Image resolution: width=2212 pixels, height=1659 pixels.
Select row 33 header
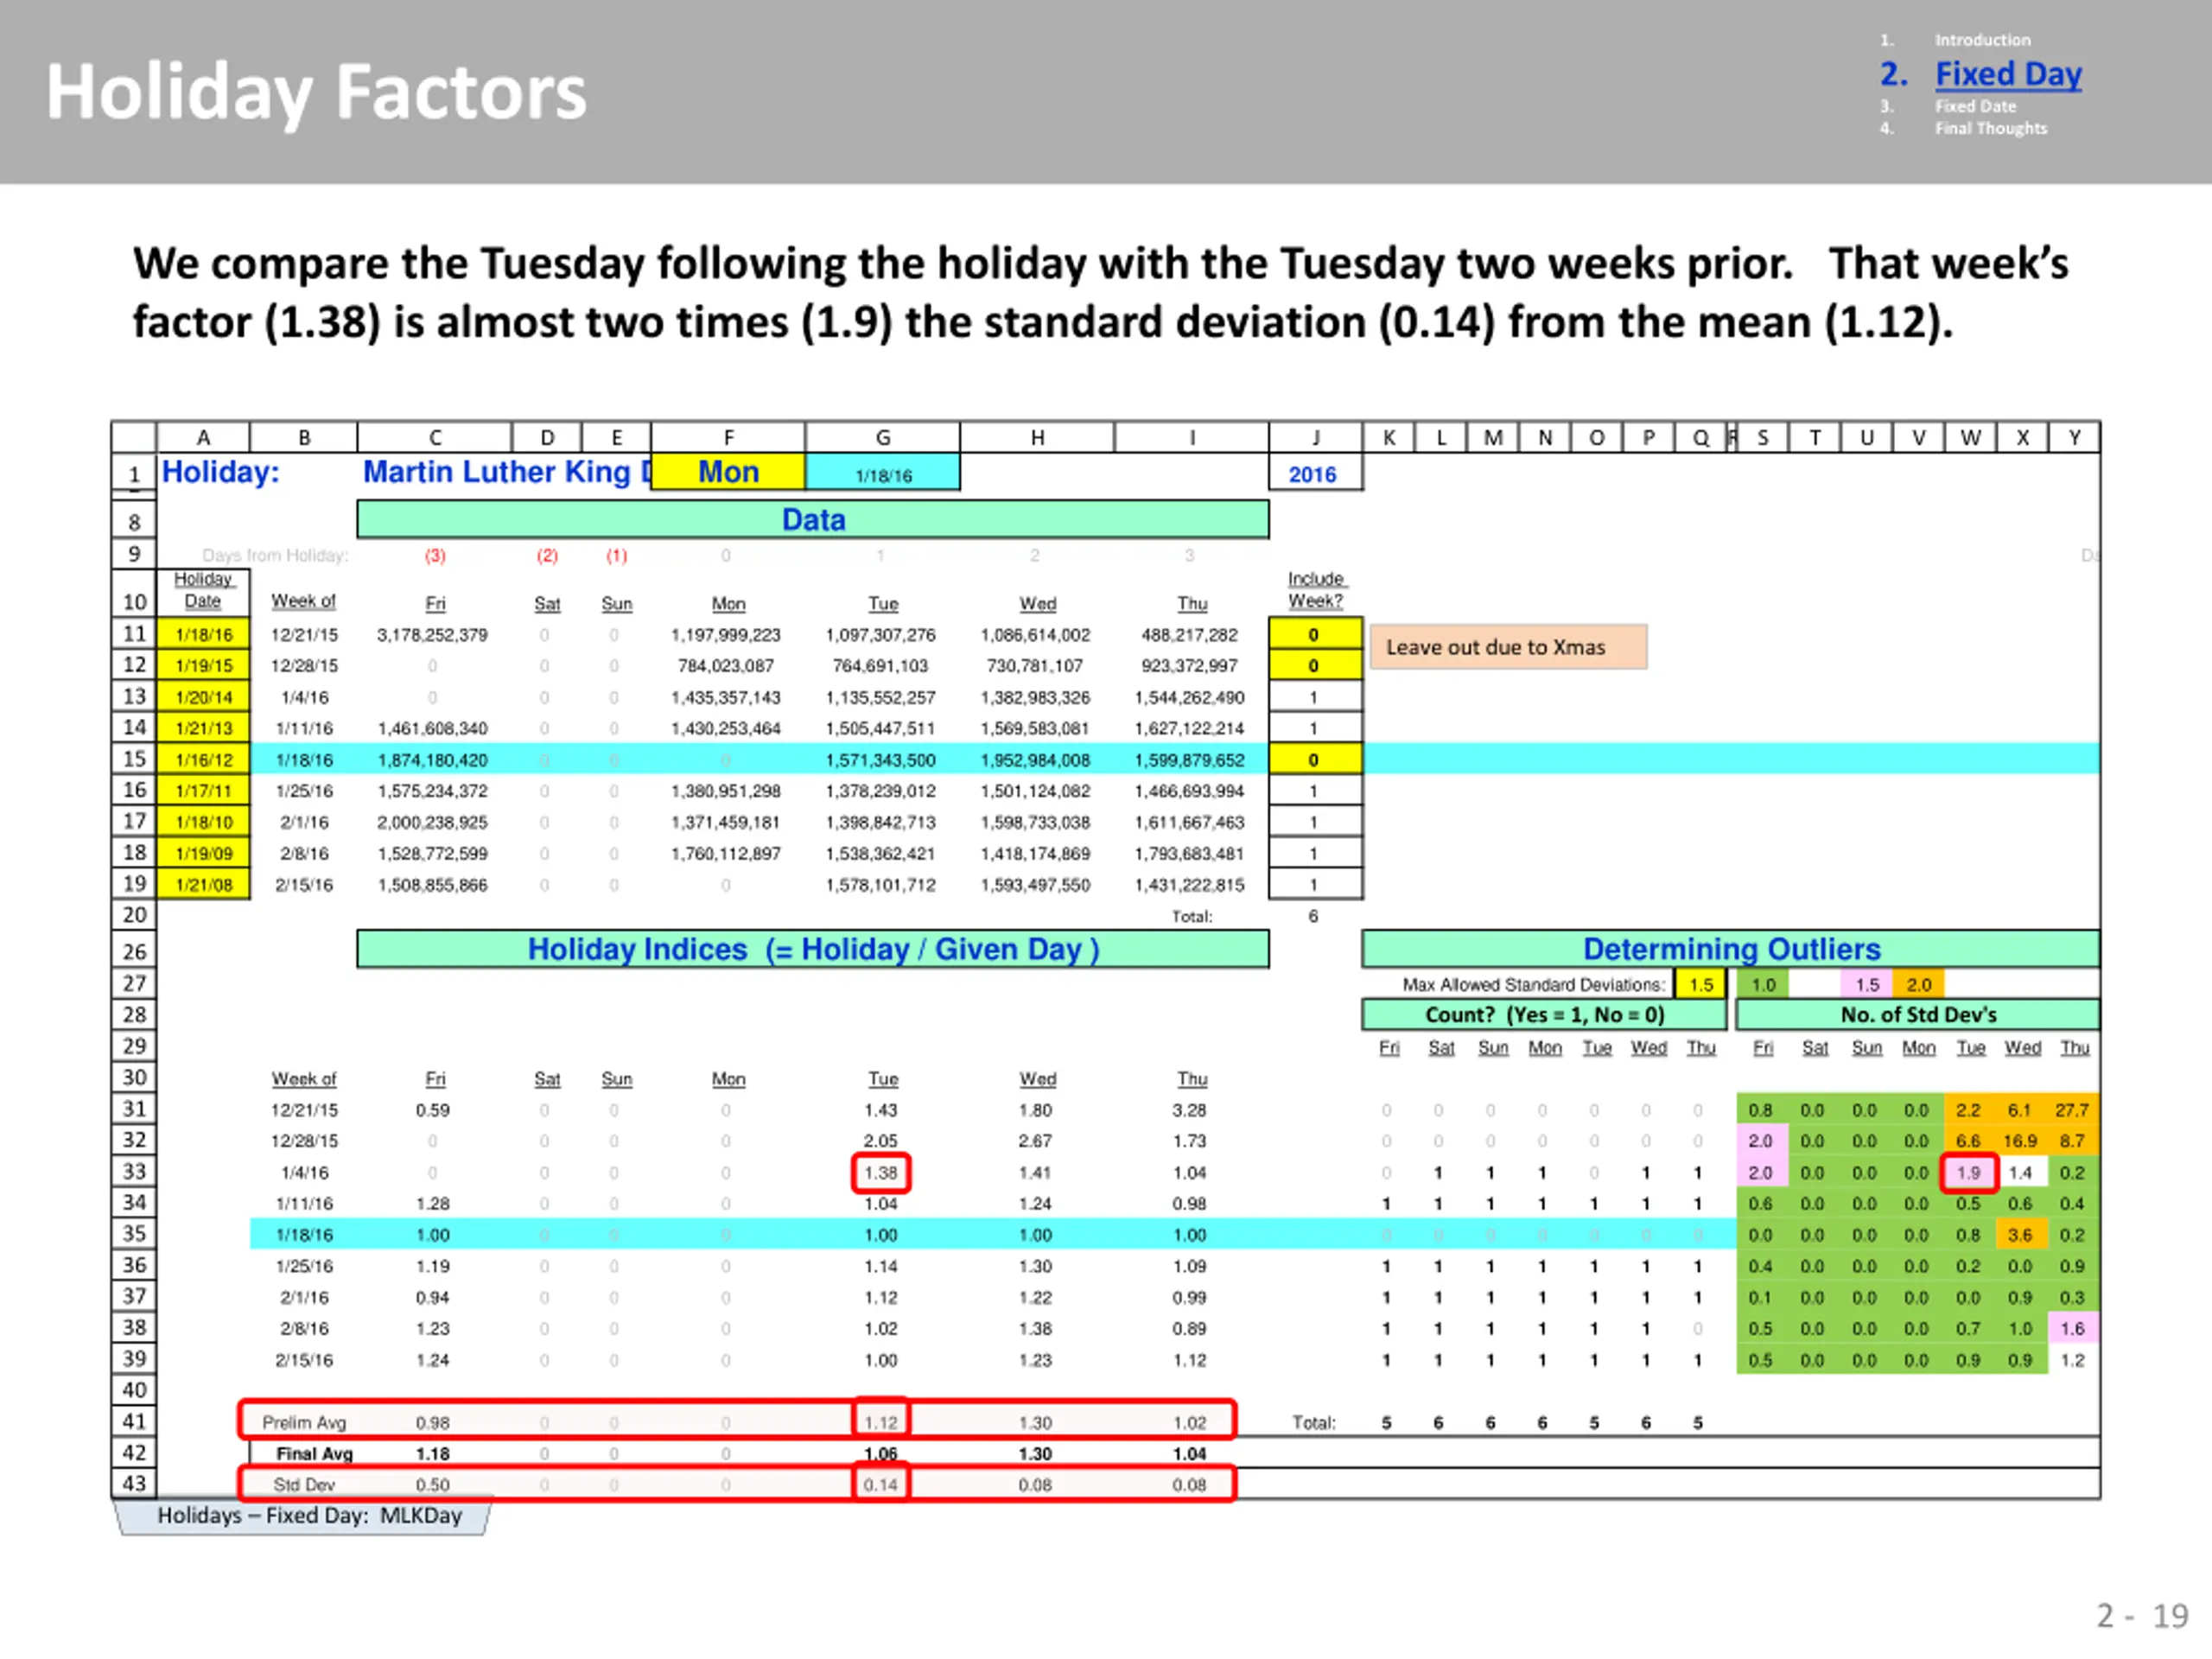click(134, 1171)
